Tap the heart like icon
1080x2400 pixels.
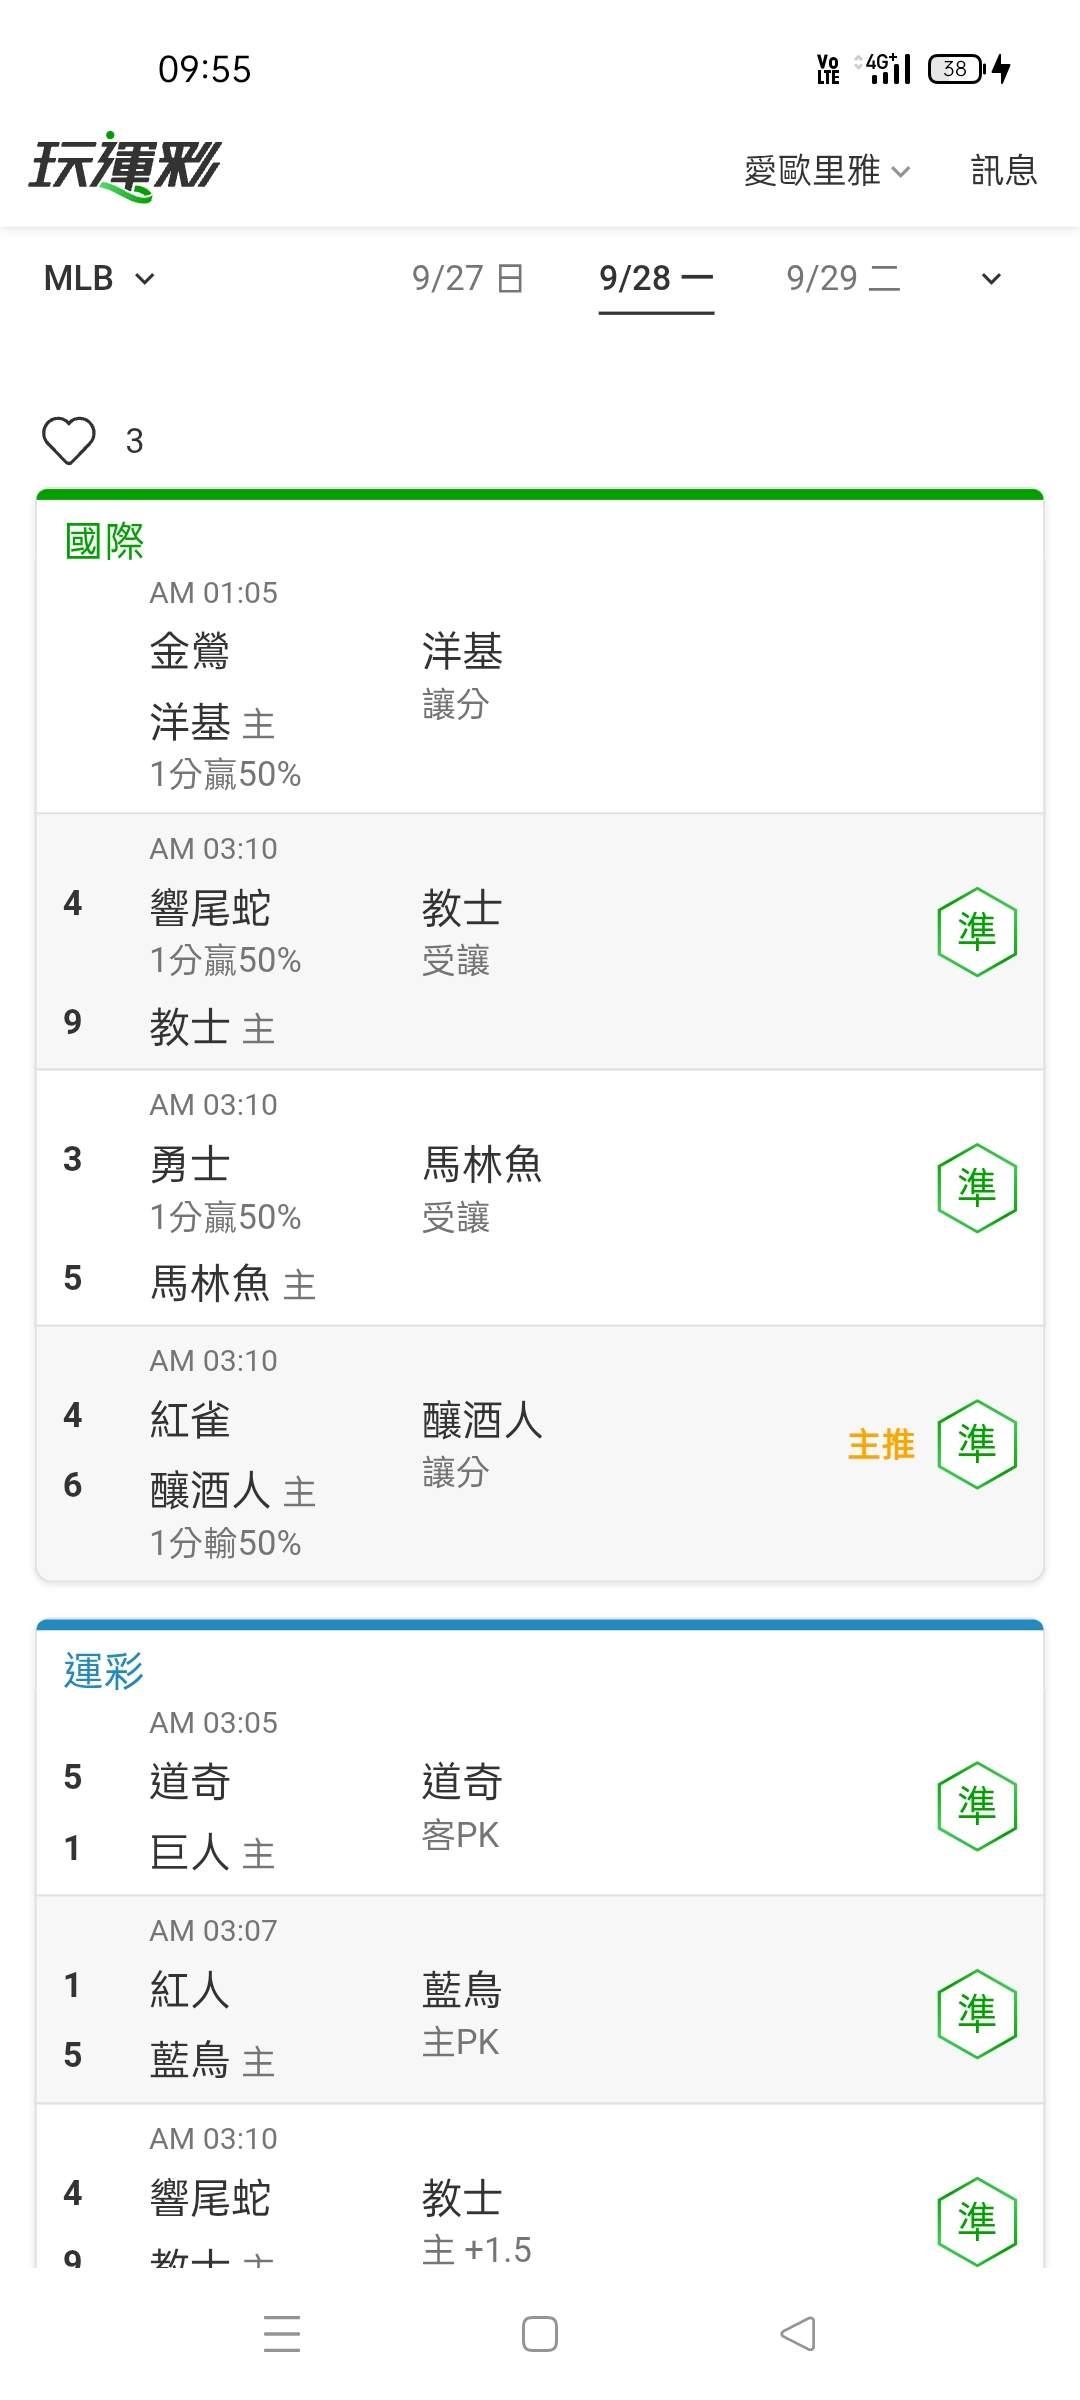coord(69,440)
